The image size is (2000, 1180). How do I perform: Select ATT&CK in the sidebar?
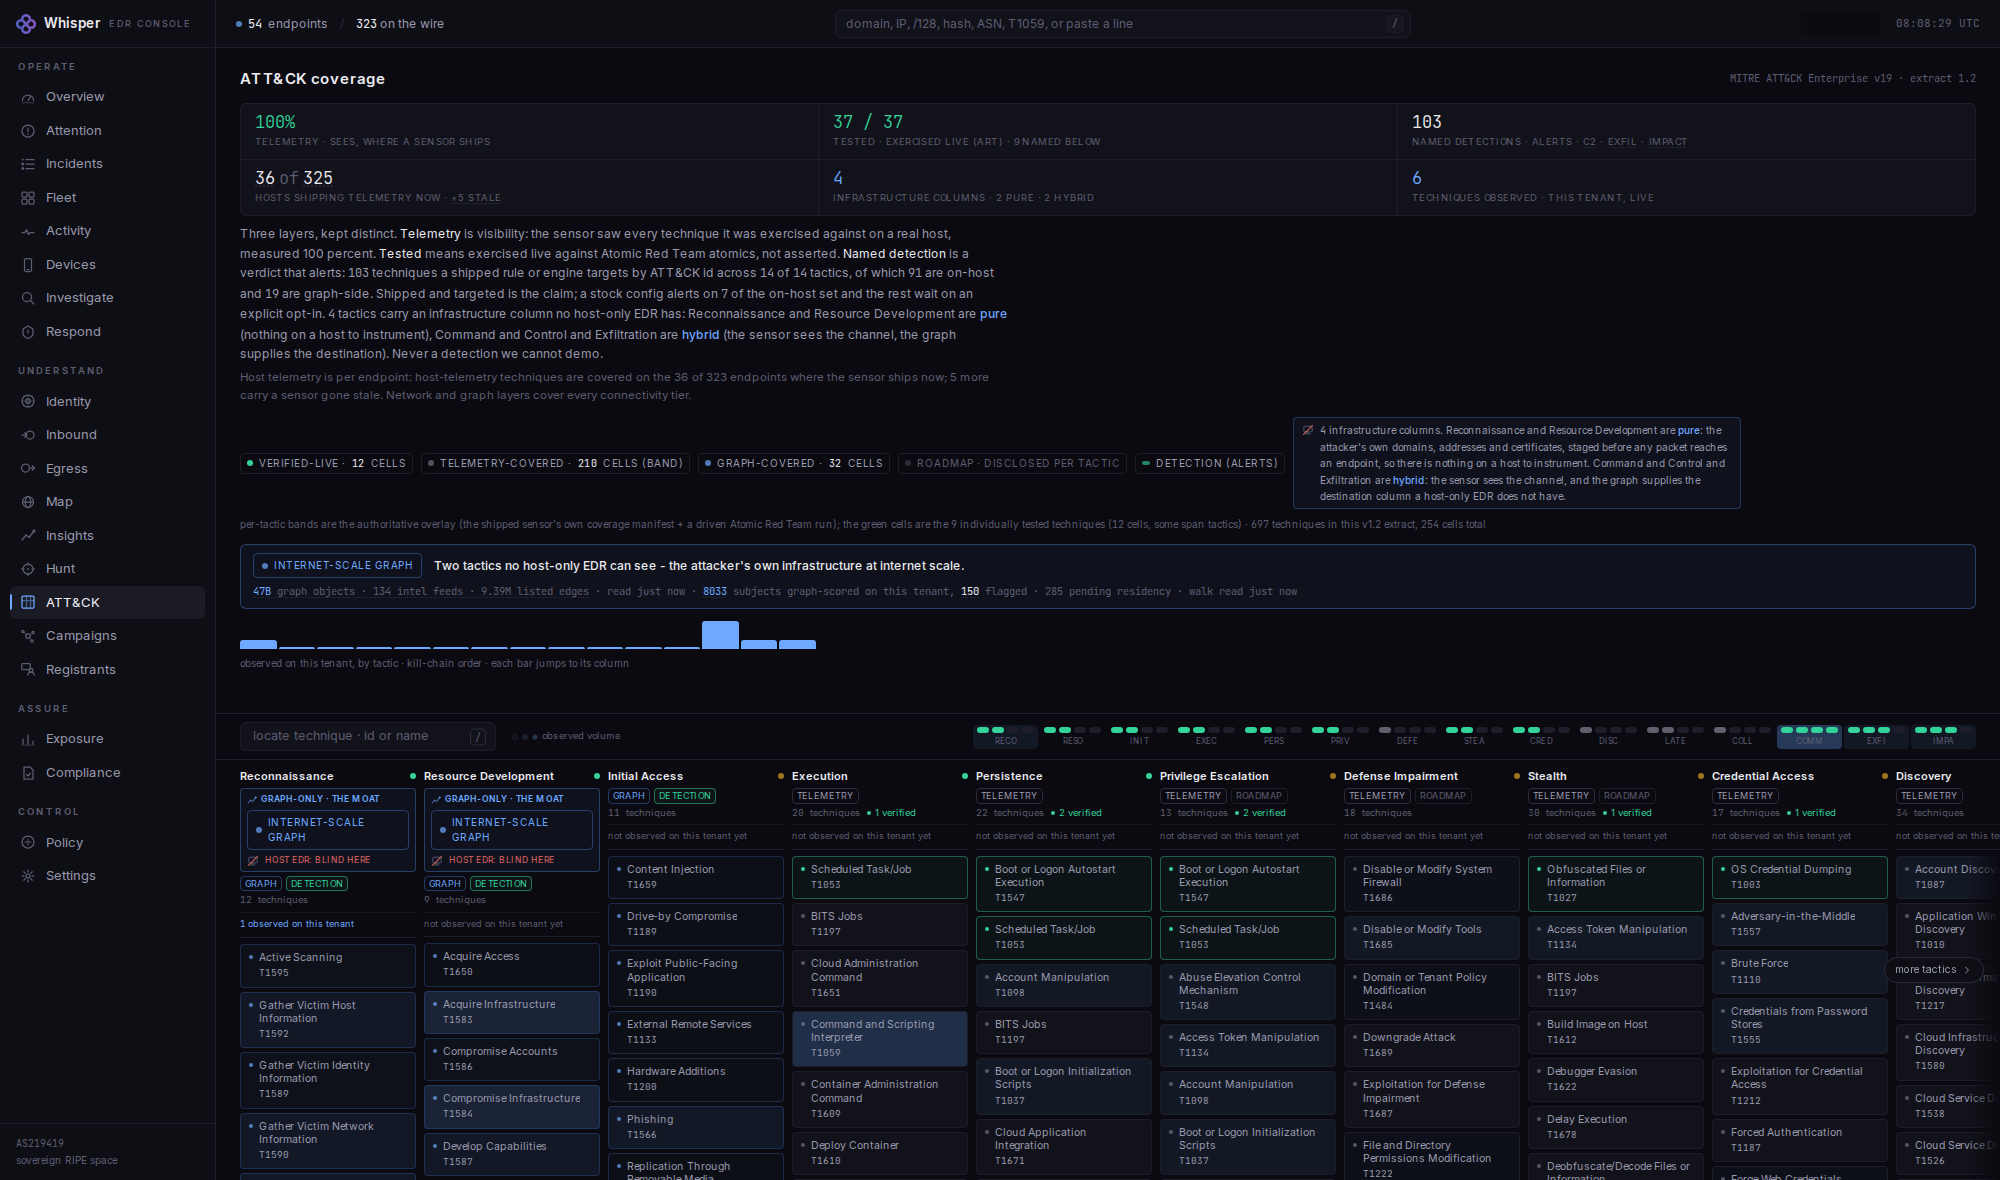108,603
